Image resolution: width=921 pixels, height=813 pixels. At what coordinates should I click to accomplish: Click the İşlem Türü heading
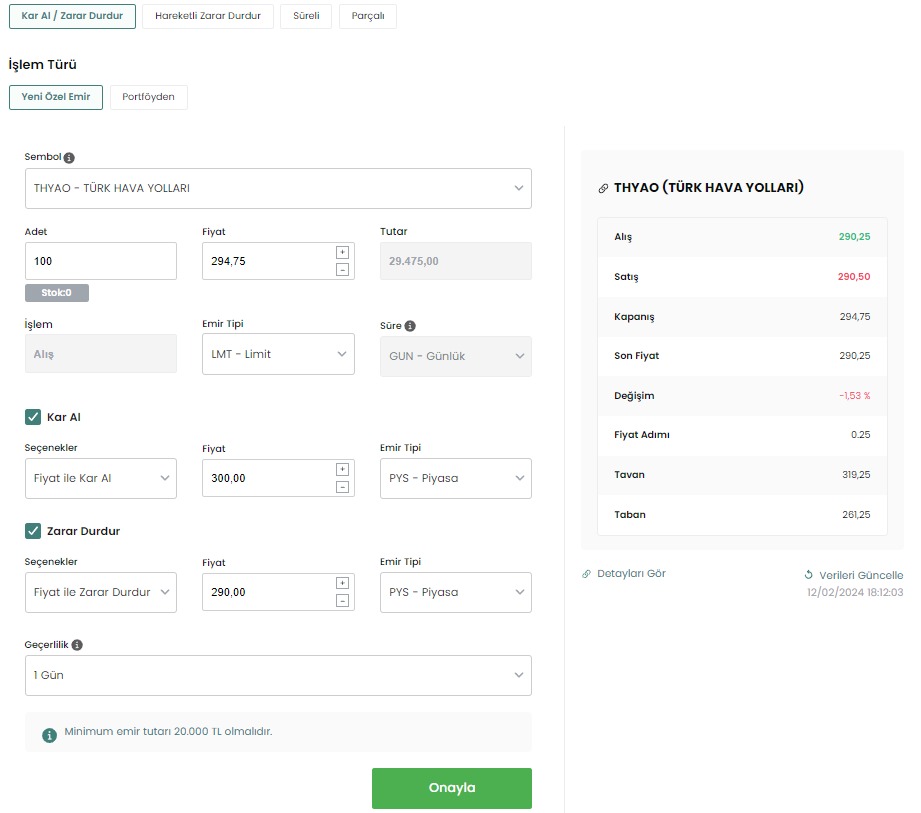pos(43,65)
